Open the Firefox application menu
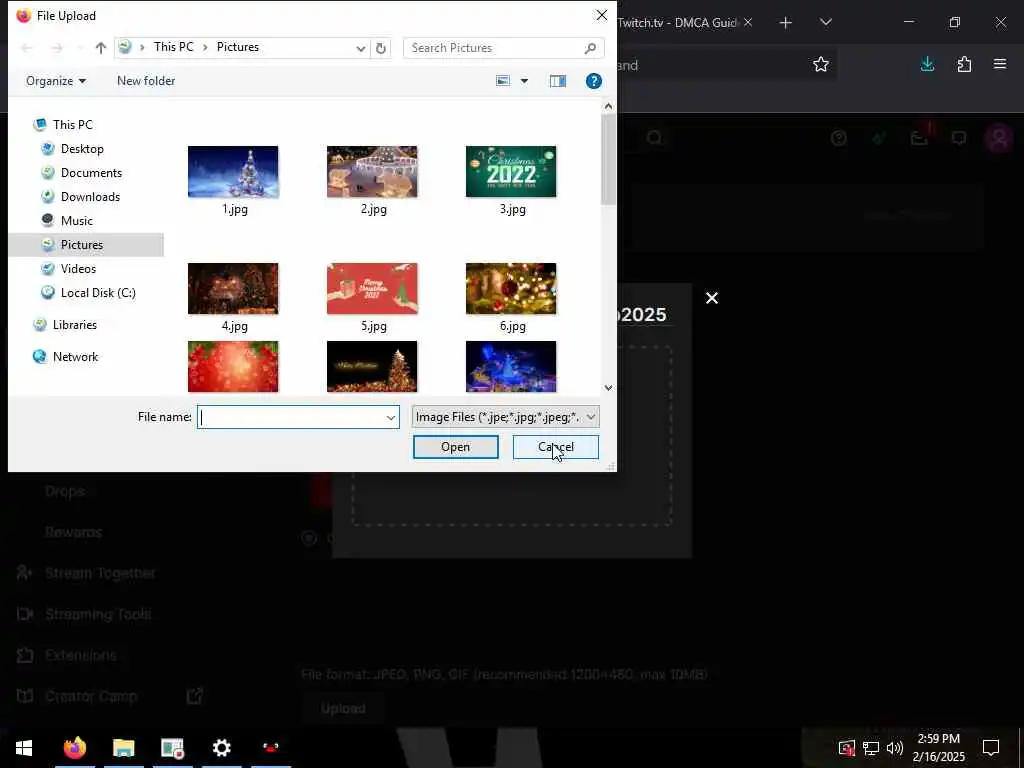This screenshot has height=768, width=1024. [1000, 64]
